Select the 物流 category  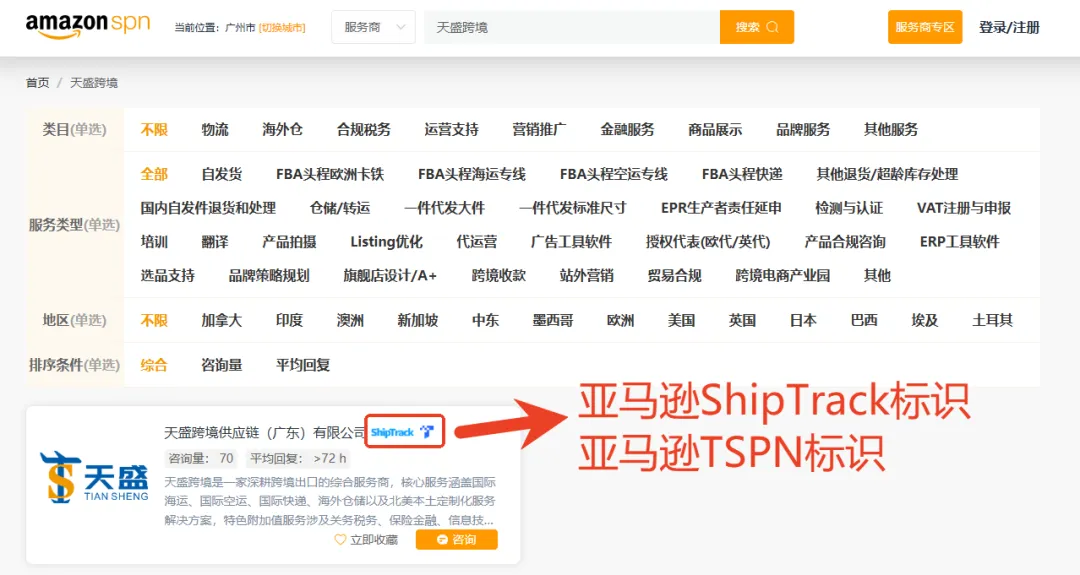(215, 129)
